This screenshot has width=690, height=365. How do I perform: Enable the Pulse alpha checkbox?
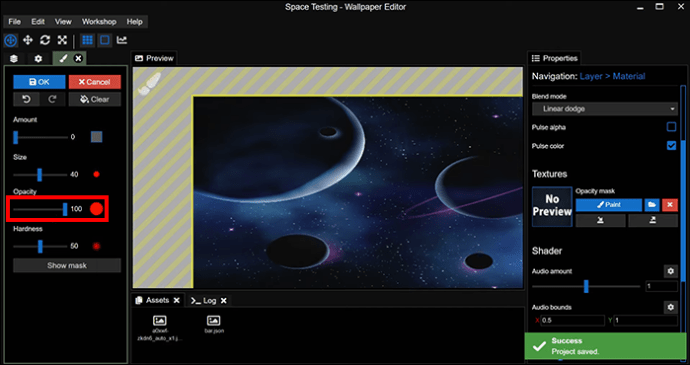671,127
